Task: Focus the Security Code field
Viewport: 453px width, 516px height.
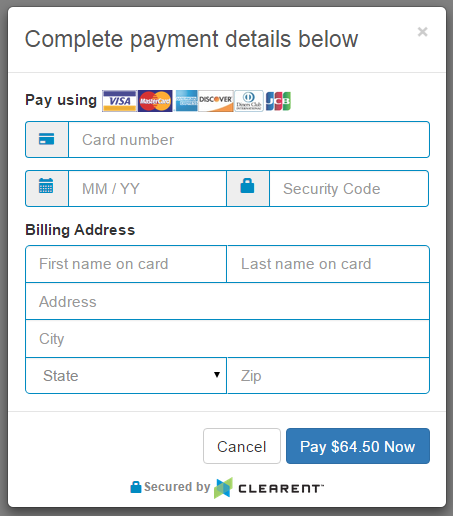Action: pyautogui.click(x=349, y=189)
